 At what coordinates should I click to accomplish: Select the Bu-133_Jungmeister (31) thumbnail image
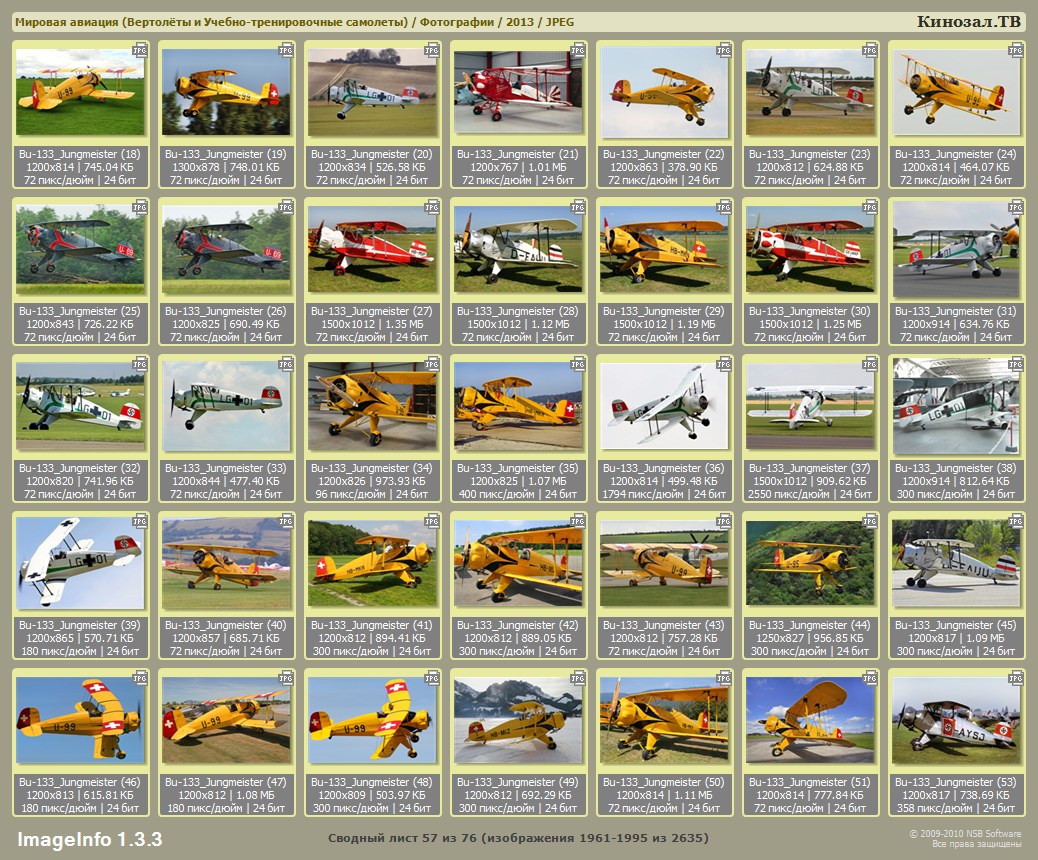click(x=955, y=250)
